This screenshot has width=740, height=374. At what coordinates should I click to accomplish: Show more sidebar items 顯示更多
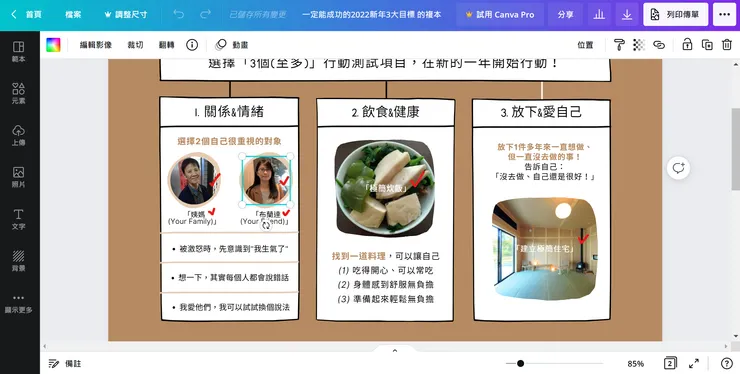coord(18,303)
